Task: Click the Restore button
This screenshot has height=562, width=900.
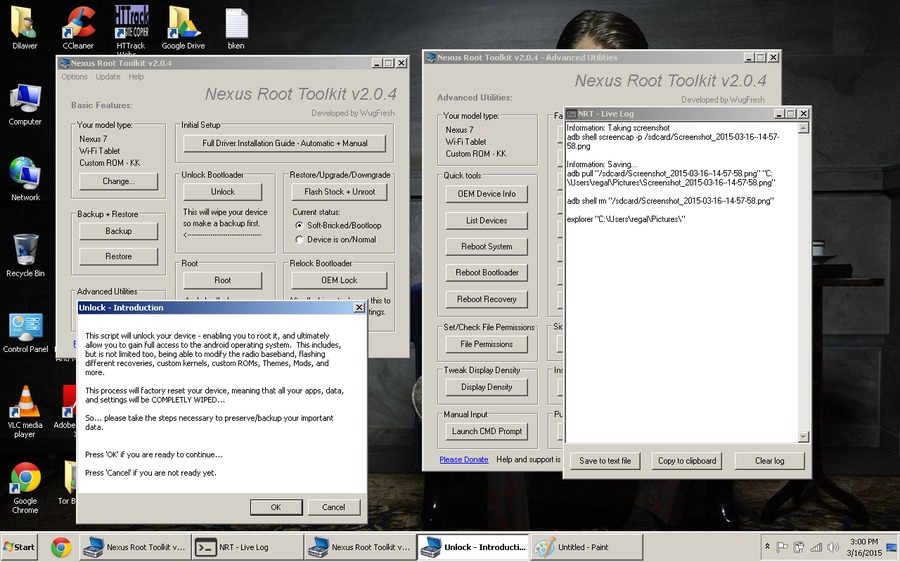Action: pyautogui.click(x=118, y=256)
